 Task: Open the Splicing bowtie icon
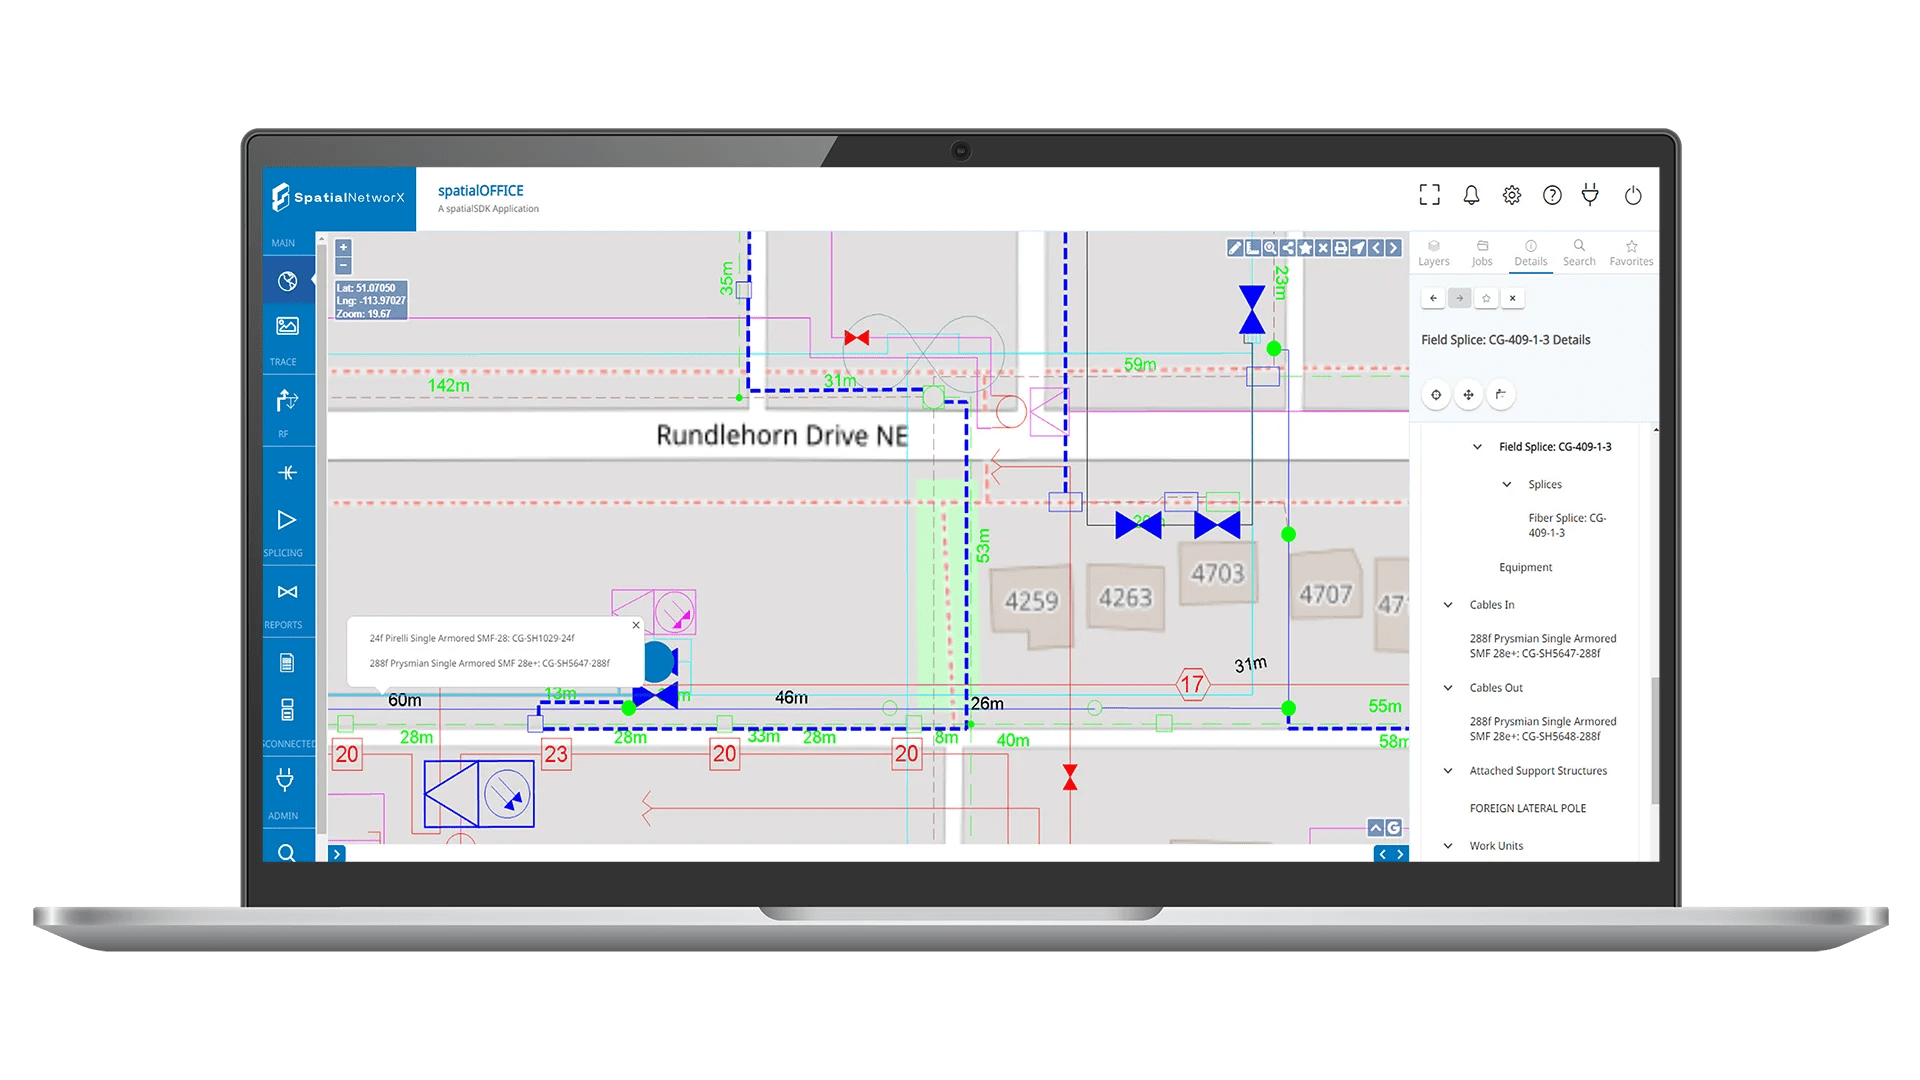click(287, 592)
